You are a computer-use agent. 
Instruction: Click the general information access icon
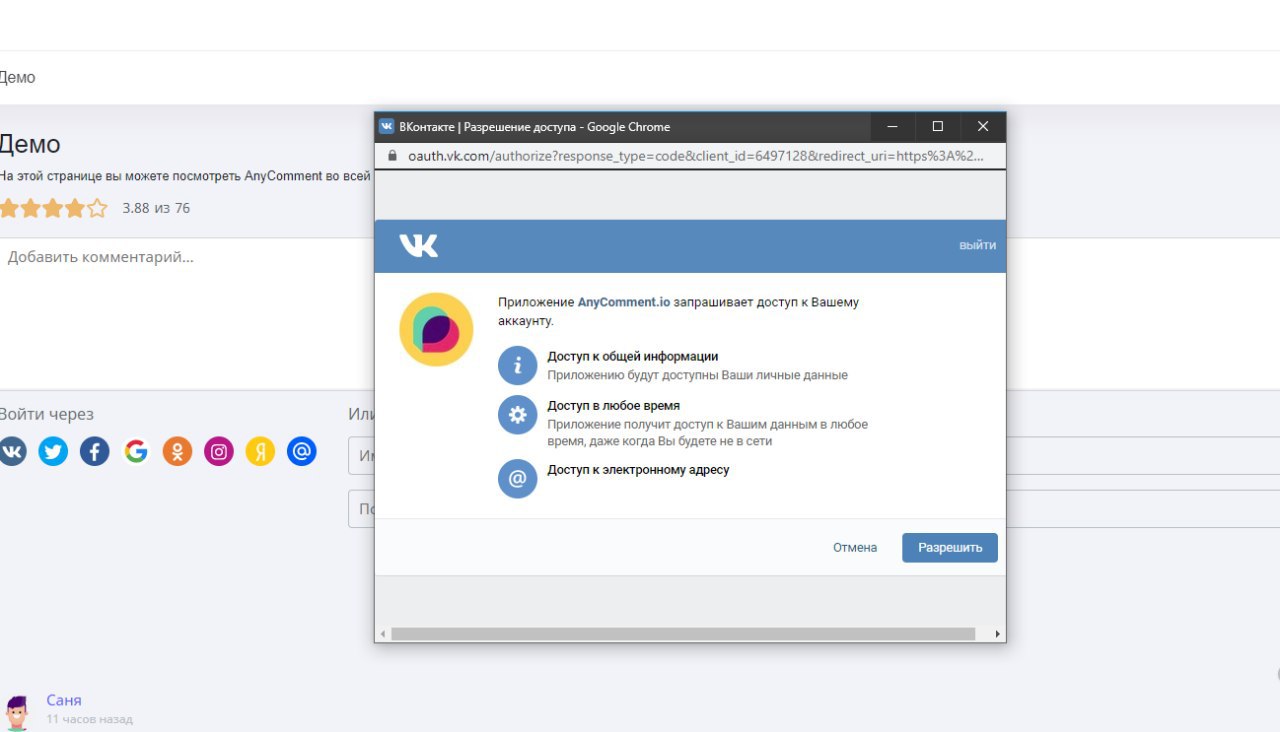517,365
